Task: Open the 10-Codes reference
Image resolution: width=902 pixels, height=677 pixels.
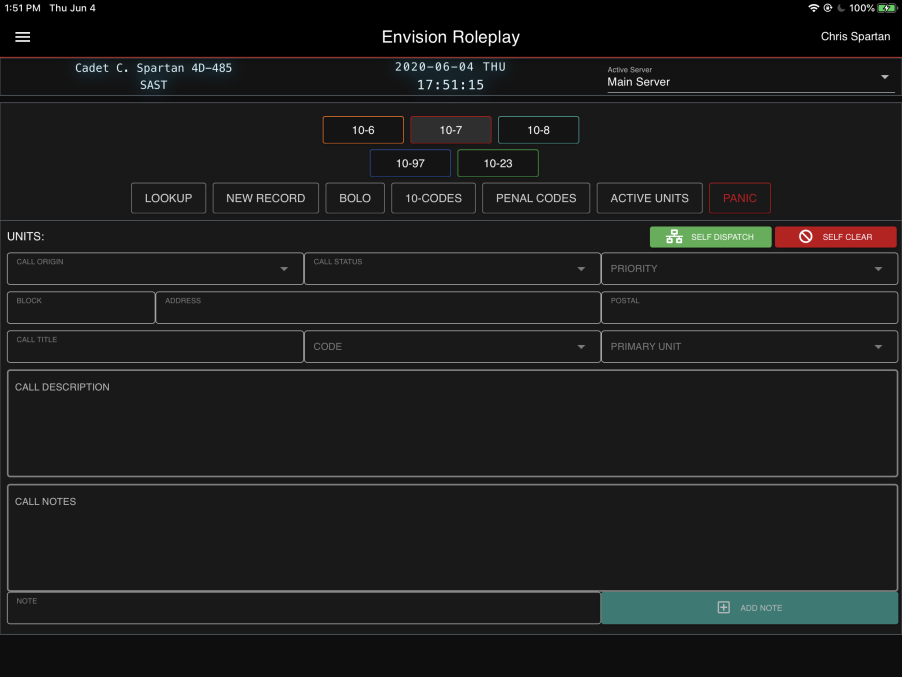Action: 432,198
